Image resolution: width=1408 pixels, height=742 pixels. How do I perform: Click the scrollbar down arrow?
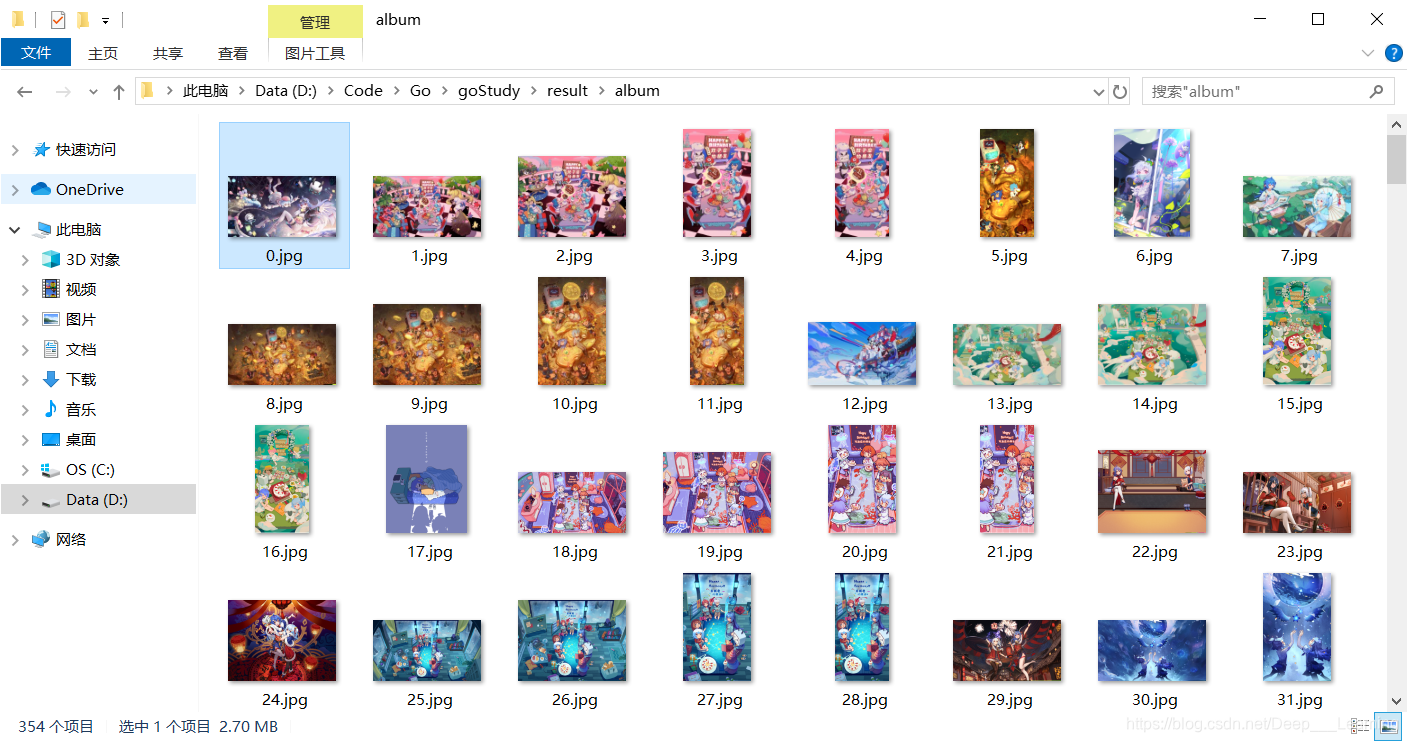1397,701
